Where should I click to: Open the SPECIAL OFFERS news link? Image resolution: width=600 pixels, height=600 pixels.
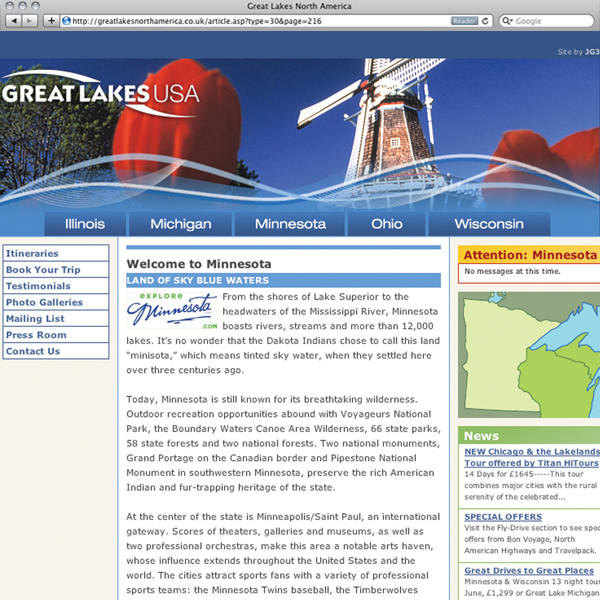(503, 517)
